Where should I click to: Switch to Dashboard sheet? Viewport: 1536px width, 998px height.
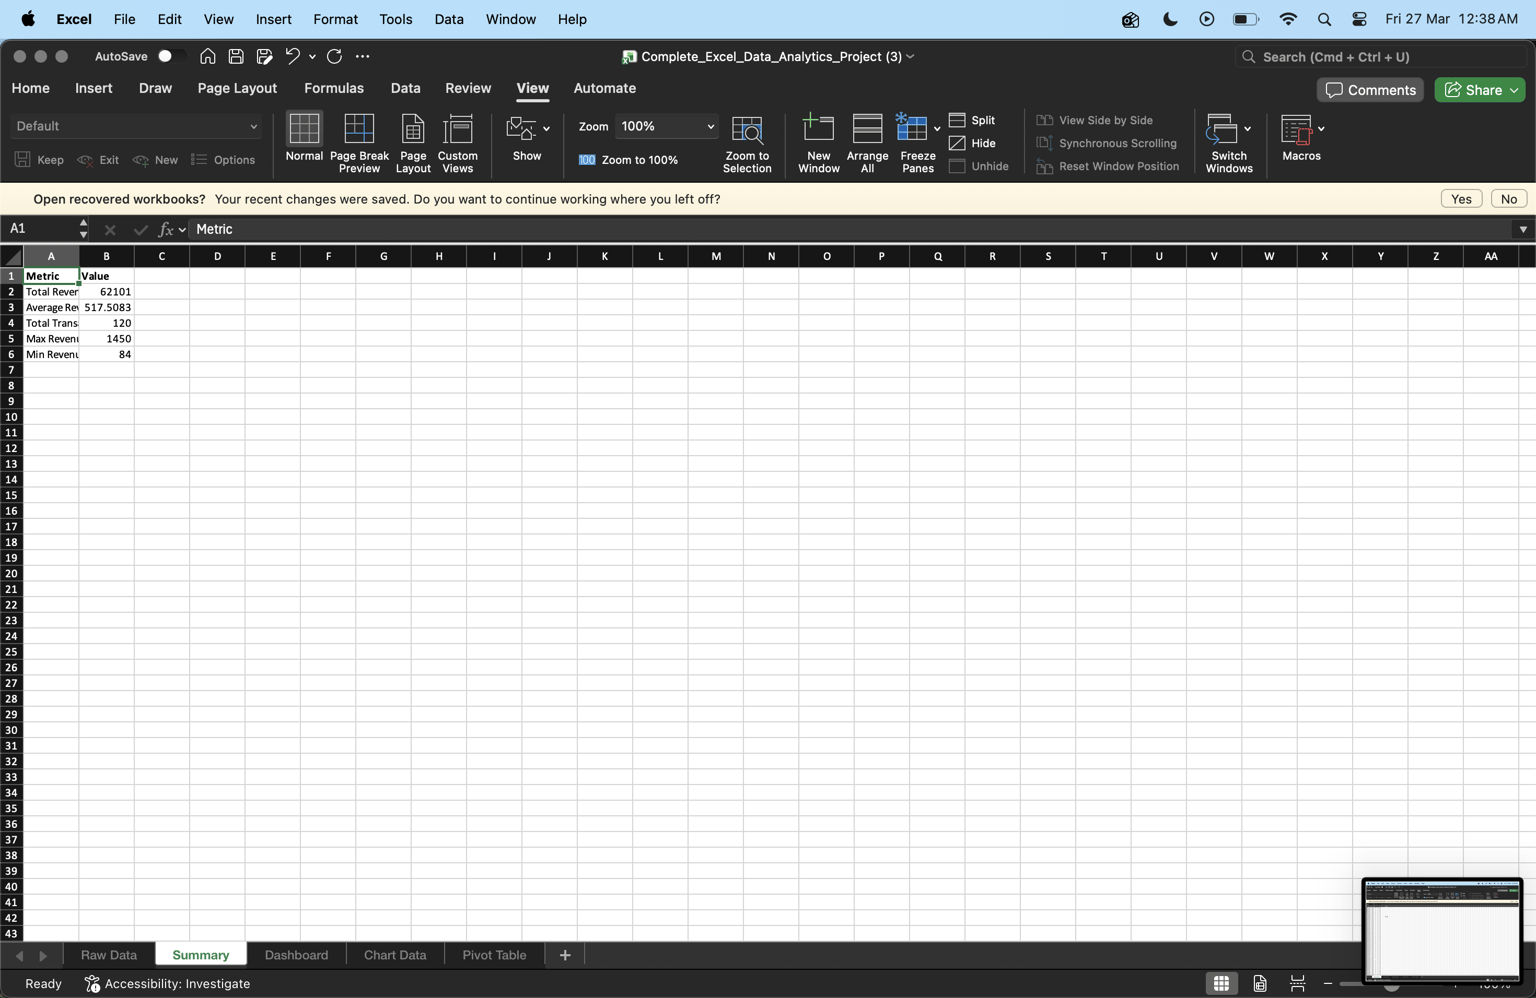coord(296,955)
